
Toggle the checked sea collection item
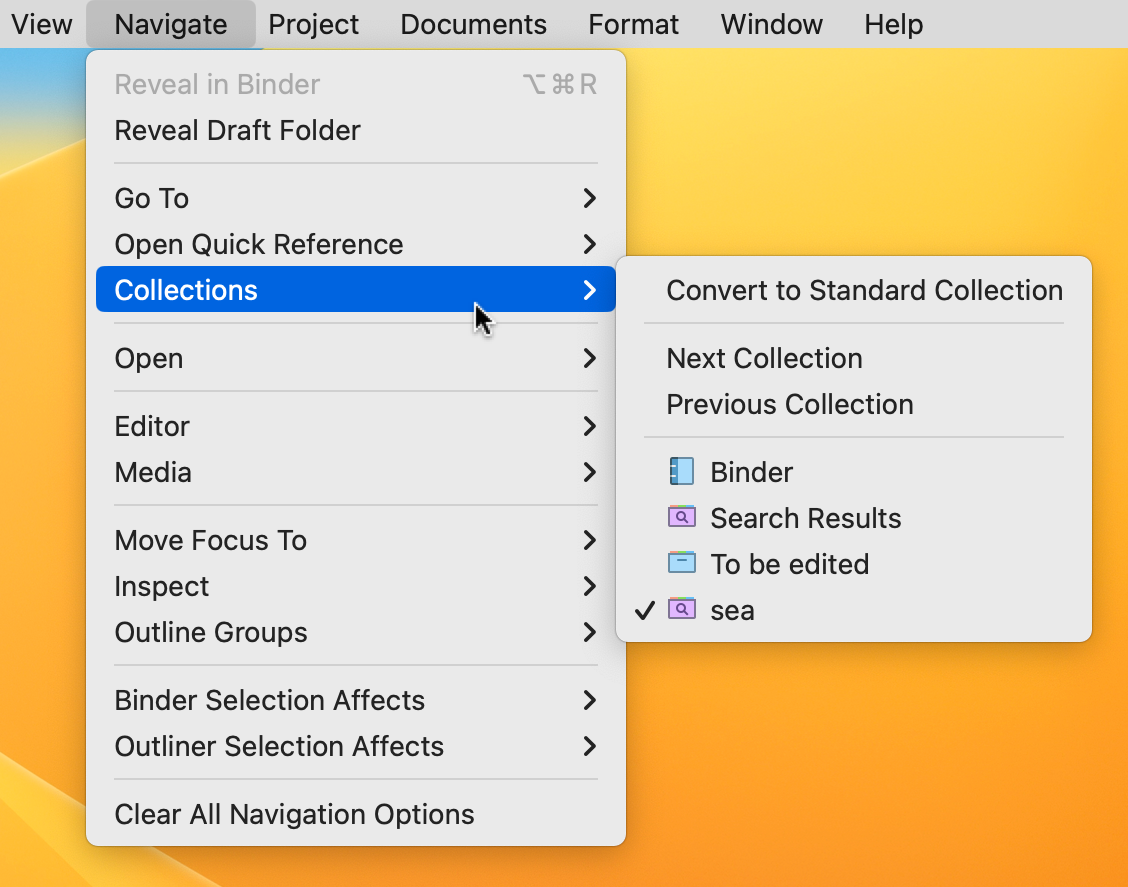[x=732, y=610]
